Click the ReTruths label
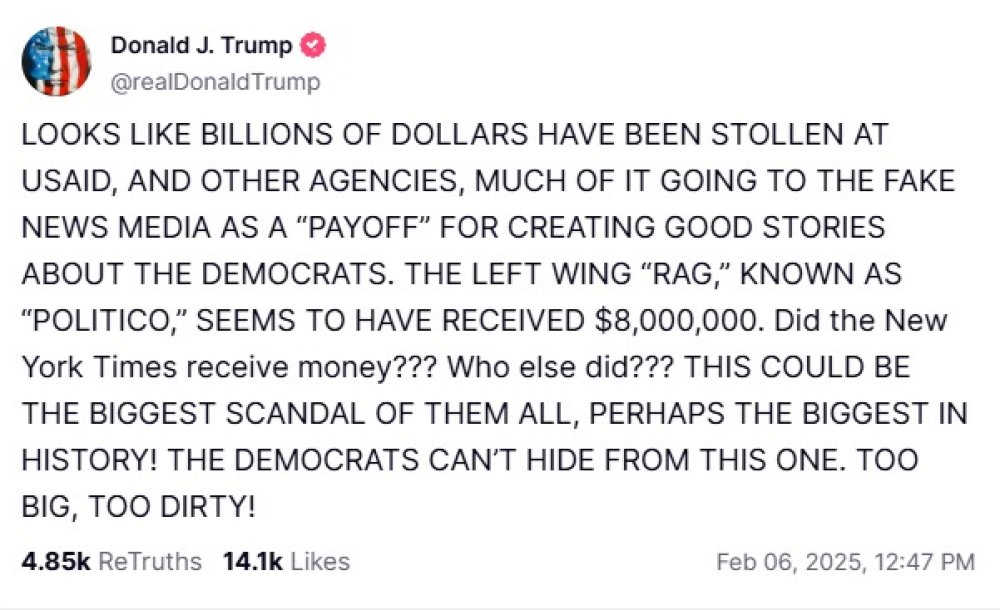Viewport: 1000px width, 610px height. point(151,562)
